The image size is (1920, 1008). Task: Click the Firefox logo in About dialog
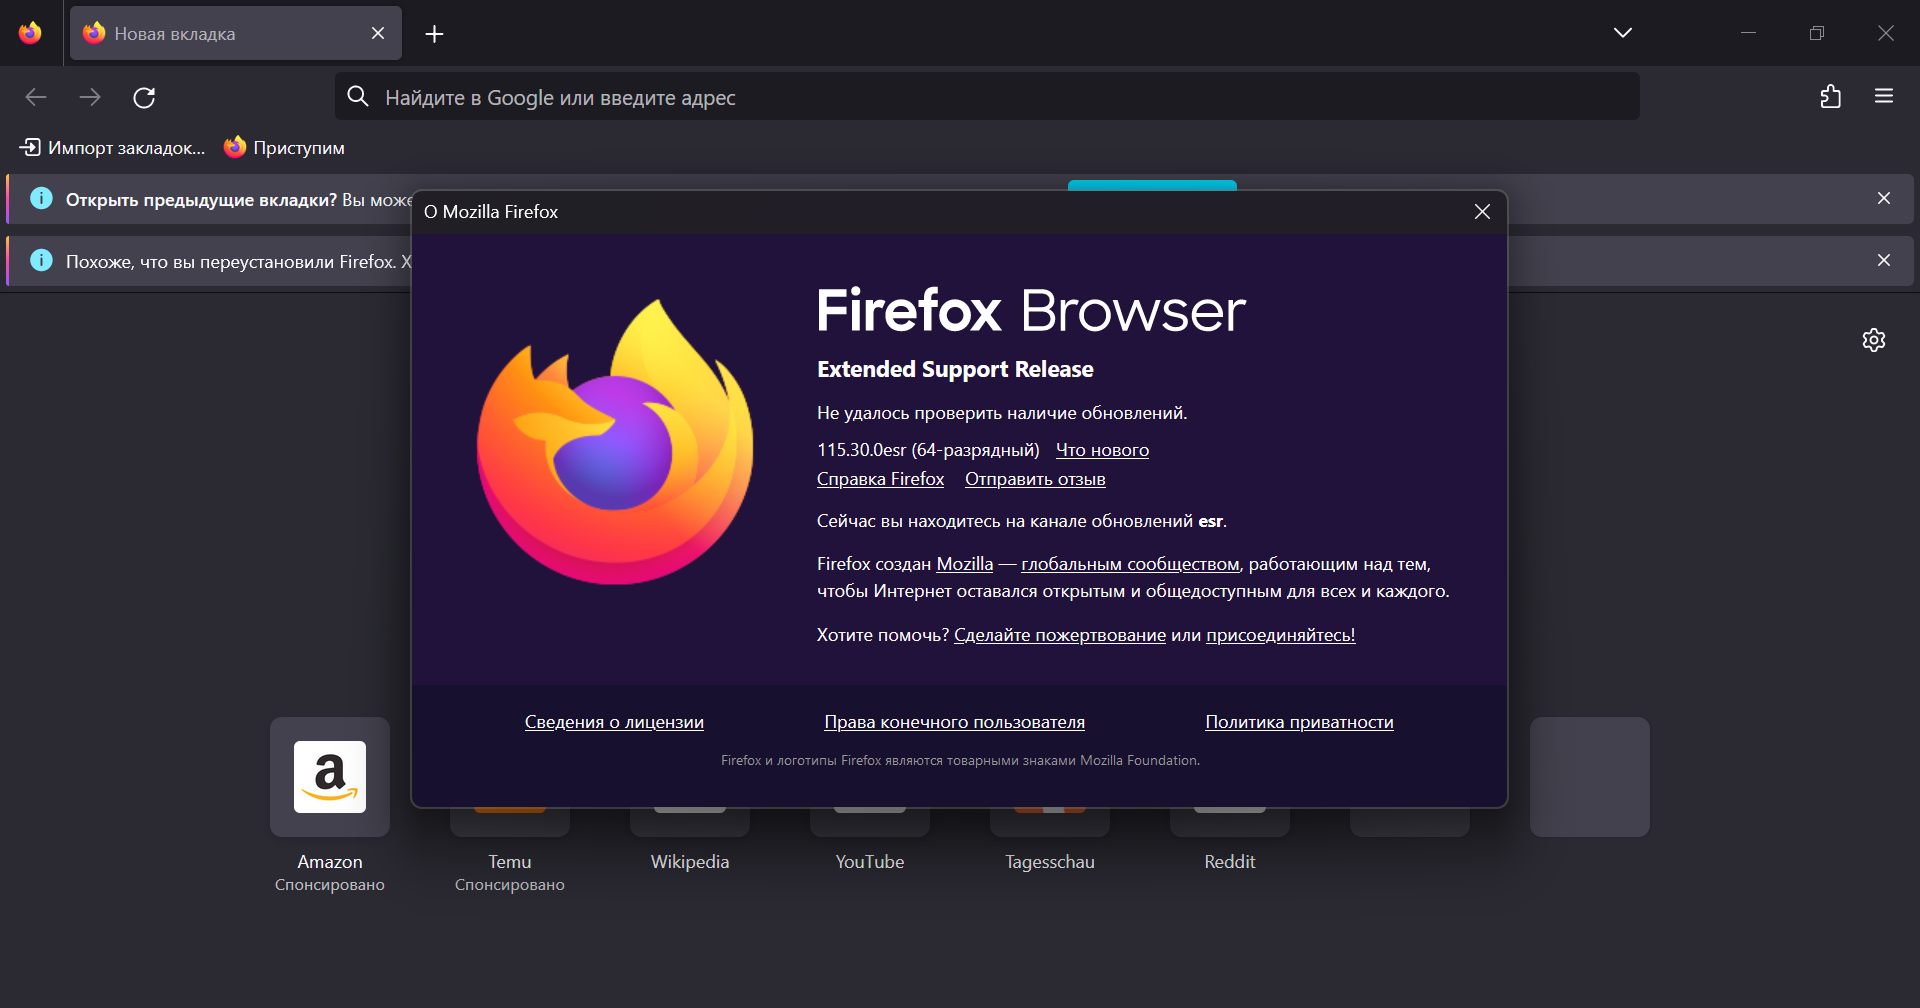(x=615, y=441)
